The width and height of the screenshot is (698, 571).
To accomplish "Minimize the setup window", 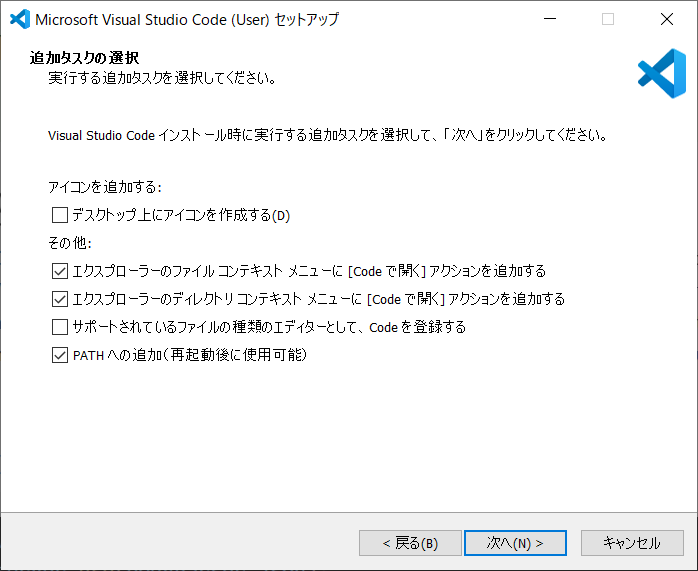I will tap(550, 19).
